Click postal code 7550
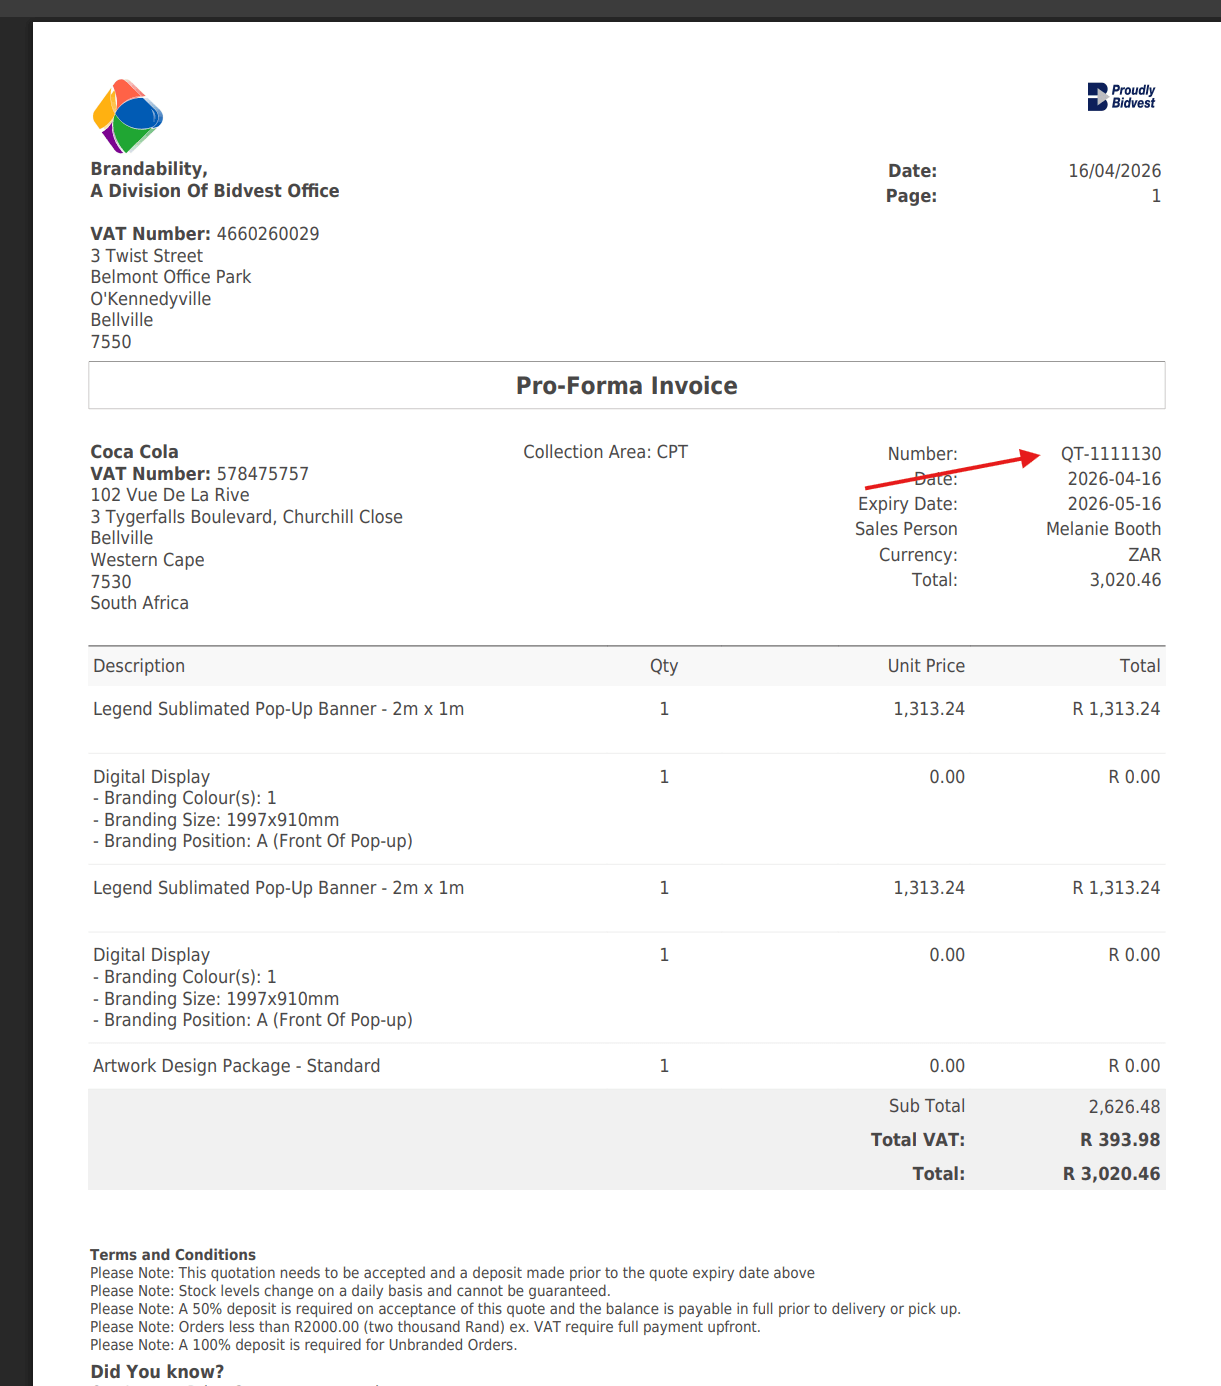The height and width of the screenshot is (1386, 1221). 111,342
